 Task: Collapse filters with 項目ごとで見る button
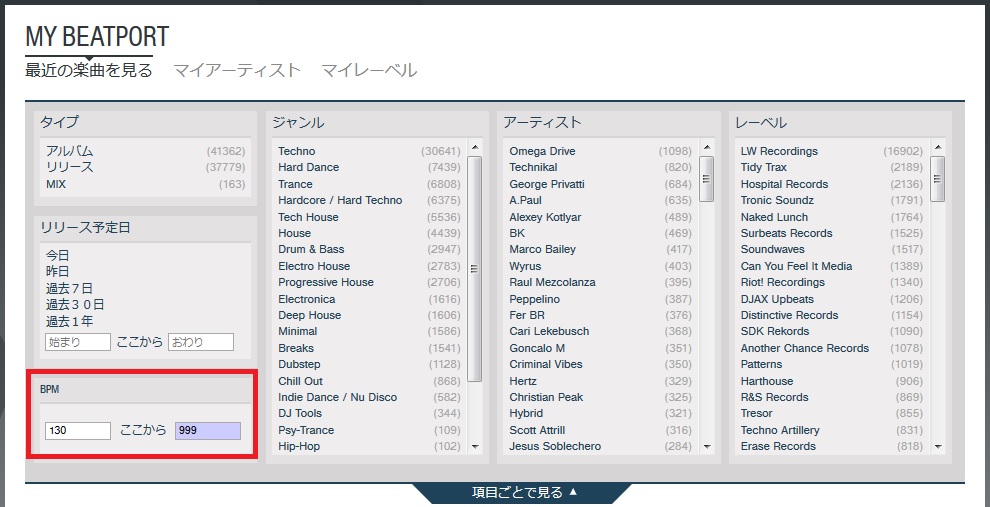524,492
